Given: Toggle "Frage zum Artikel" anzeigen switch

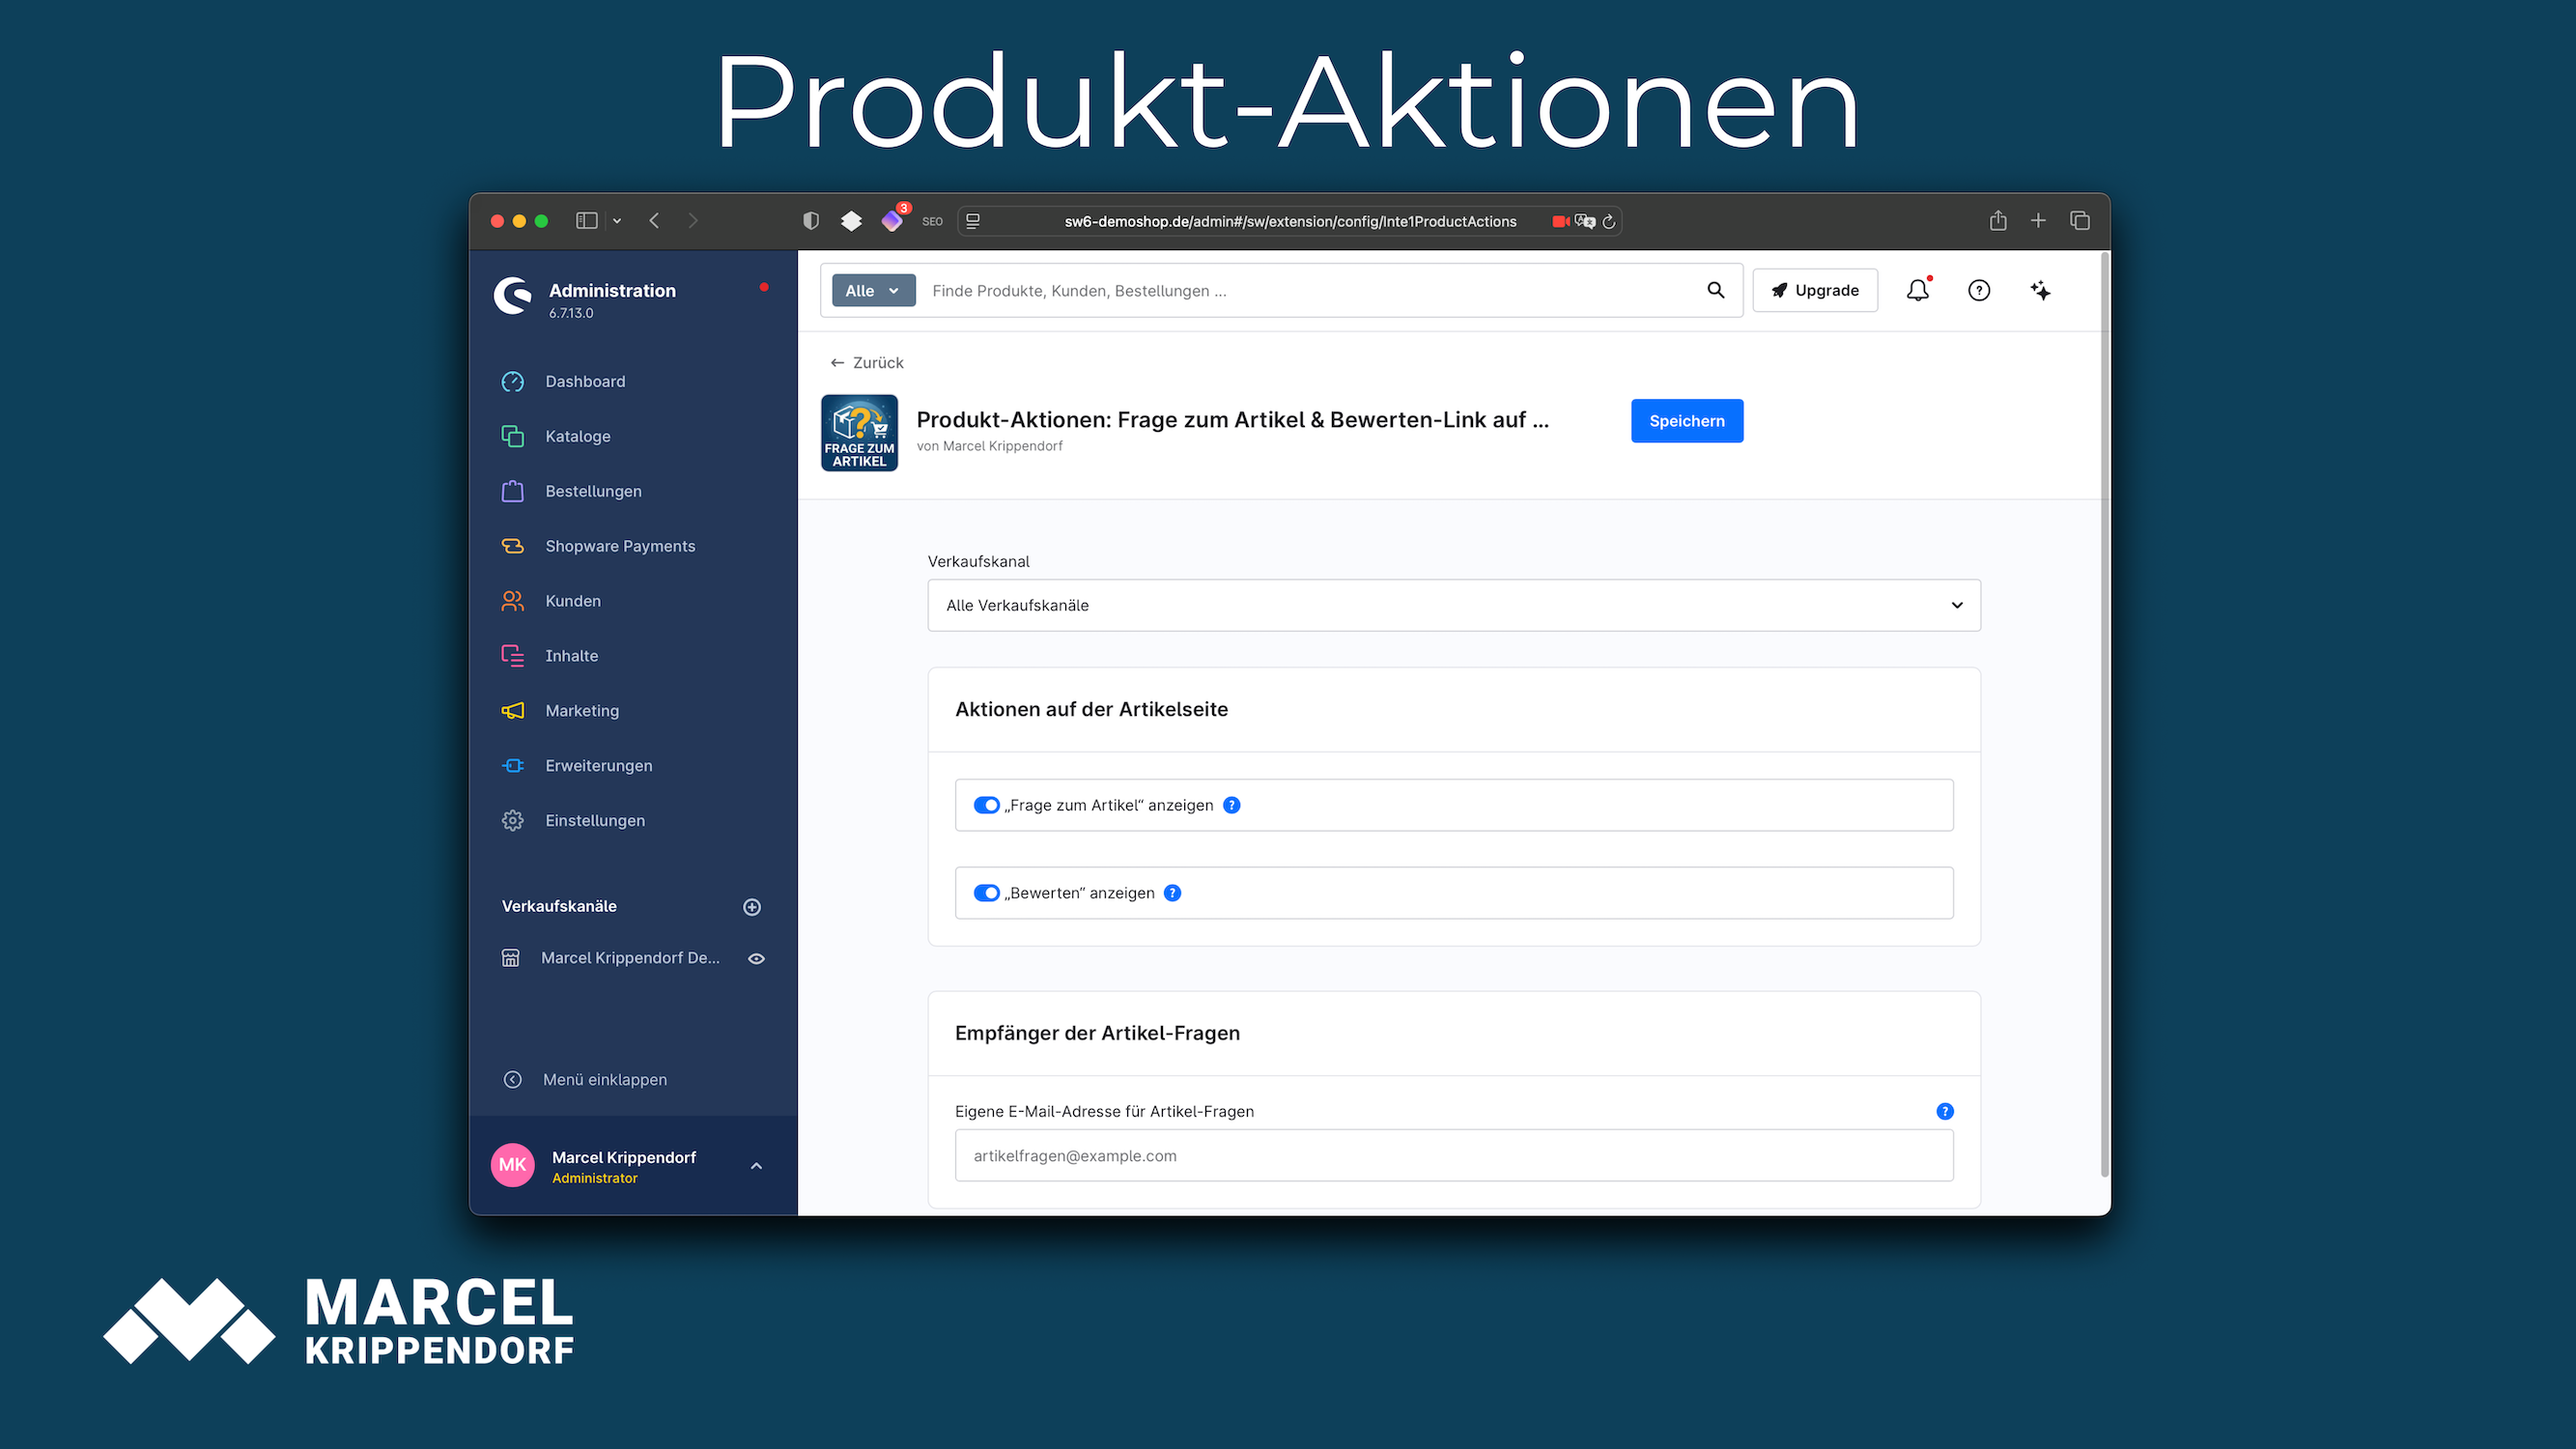Looking at the screenshot, I should [x=987, y=805].
